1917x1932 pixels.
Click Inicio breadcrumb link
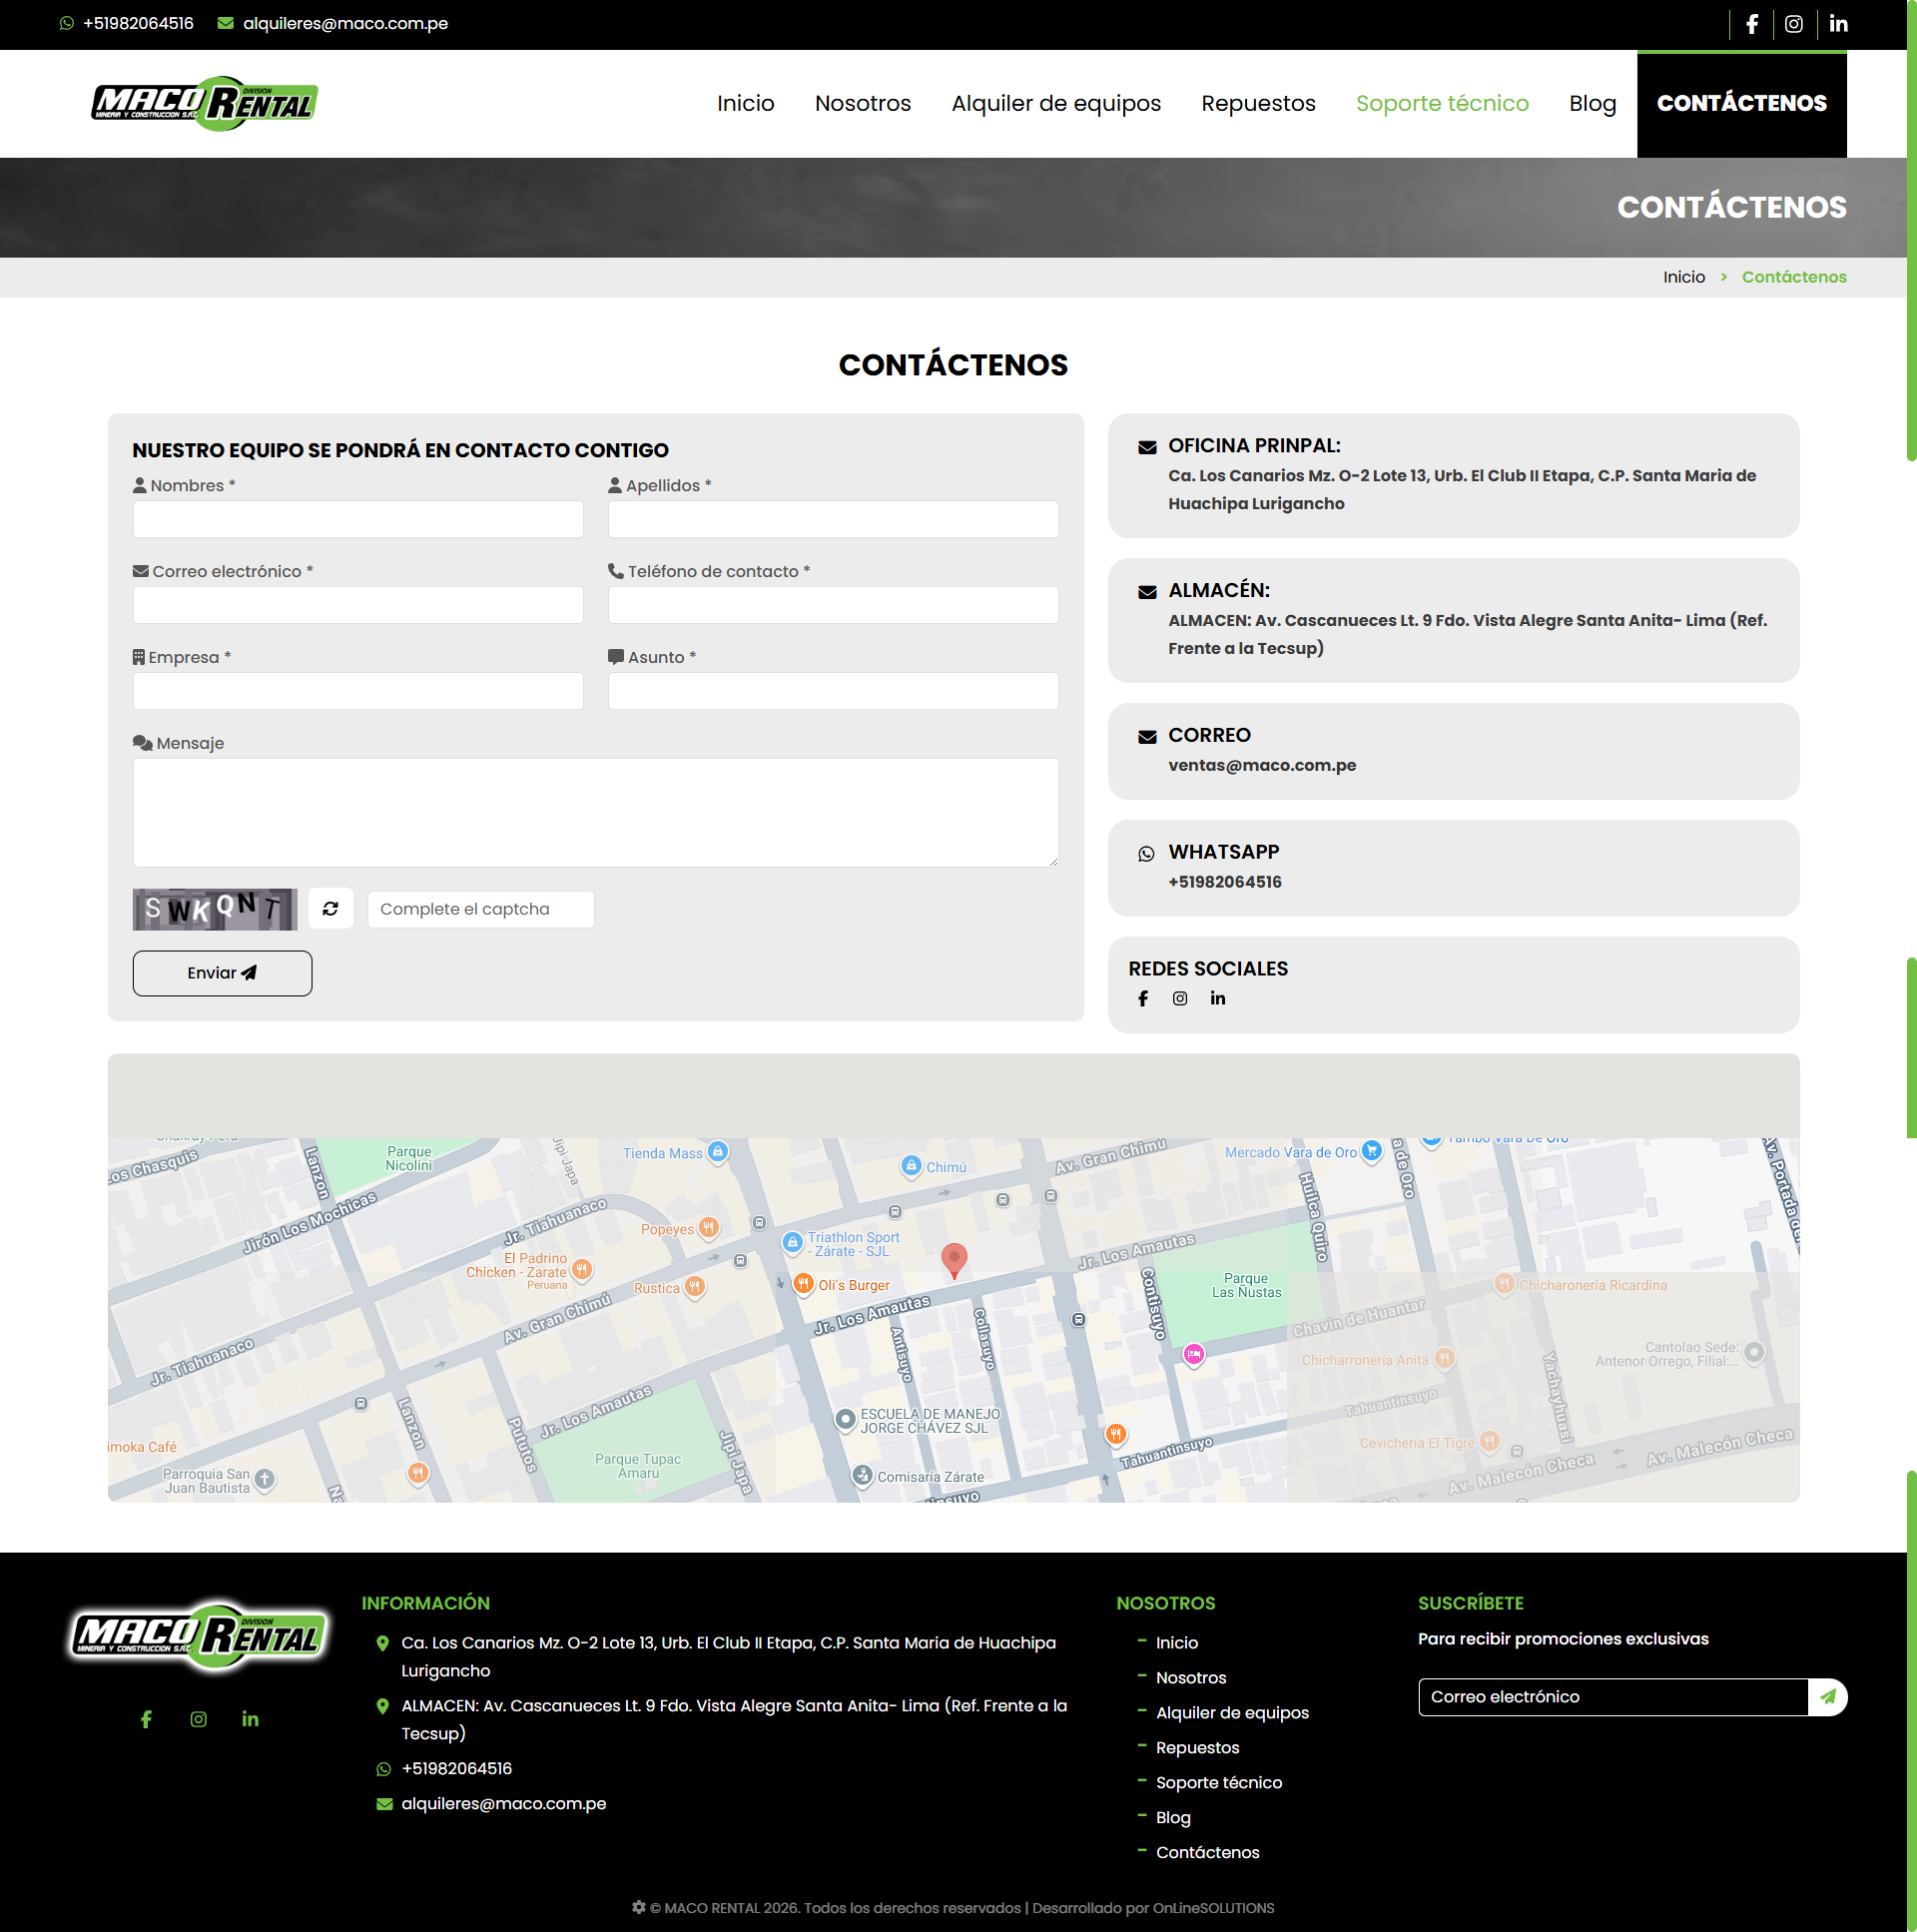tap(1683, 277)
